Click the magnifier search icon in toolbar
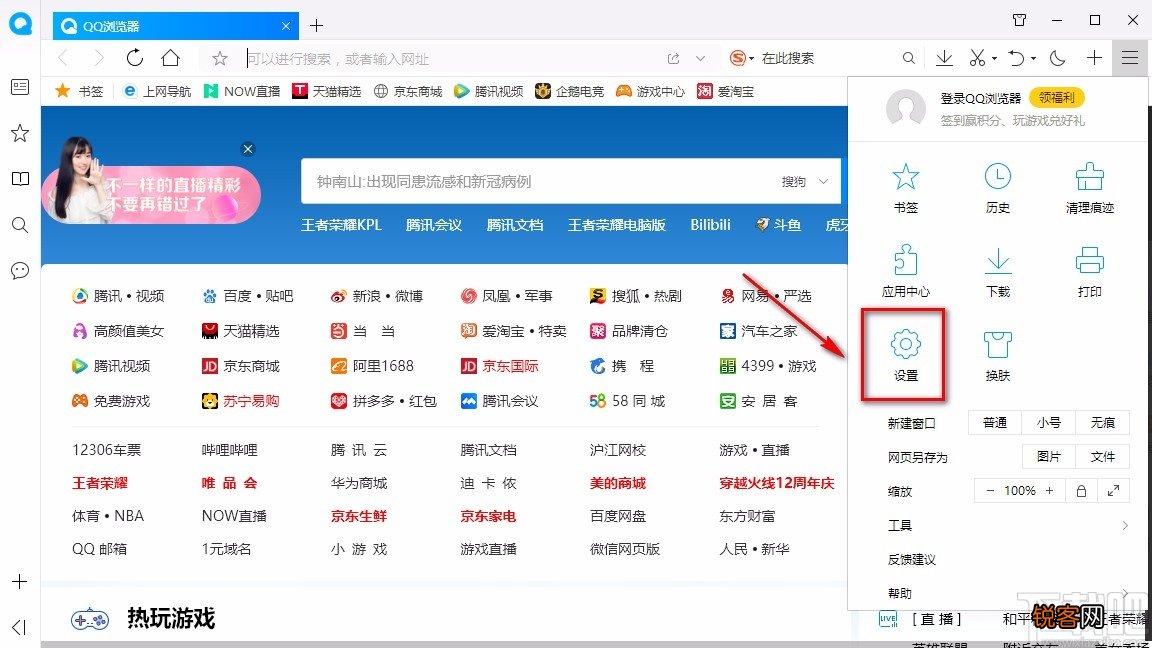This screenshot has width=1152, height=648. (x=909, y=58)
